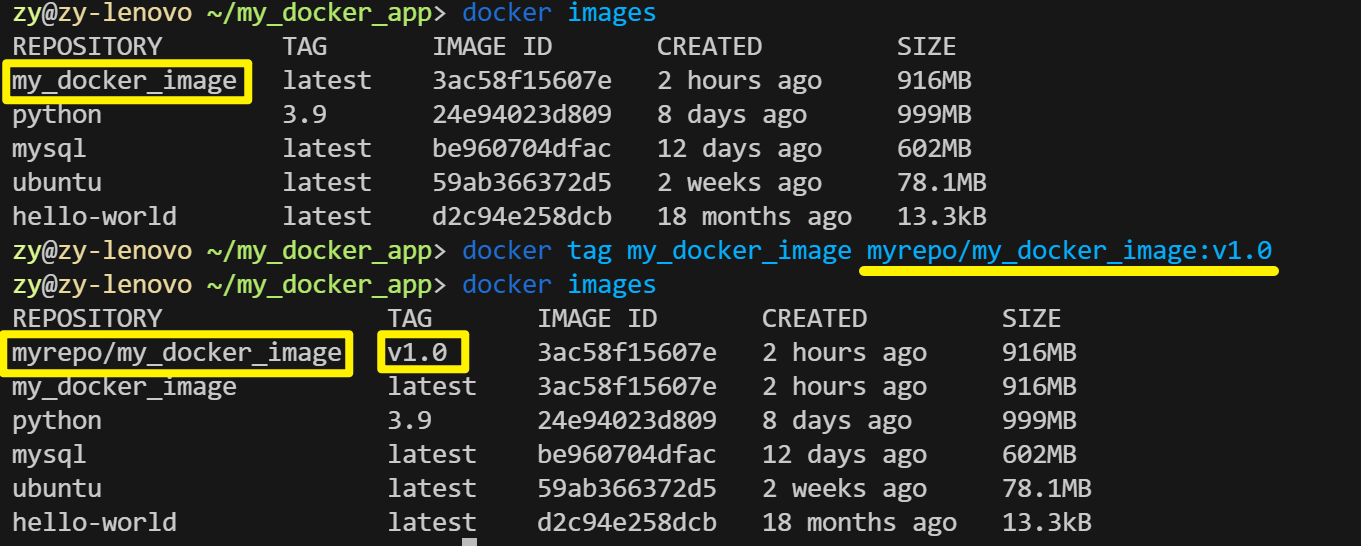The width and height of the screenshot is (1361, 546).
Task: Click IMAGE ID header in first listing
Action: pyautogui.click(x=492, y=47)
